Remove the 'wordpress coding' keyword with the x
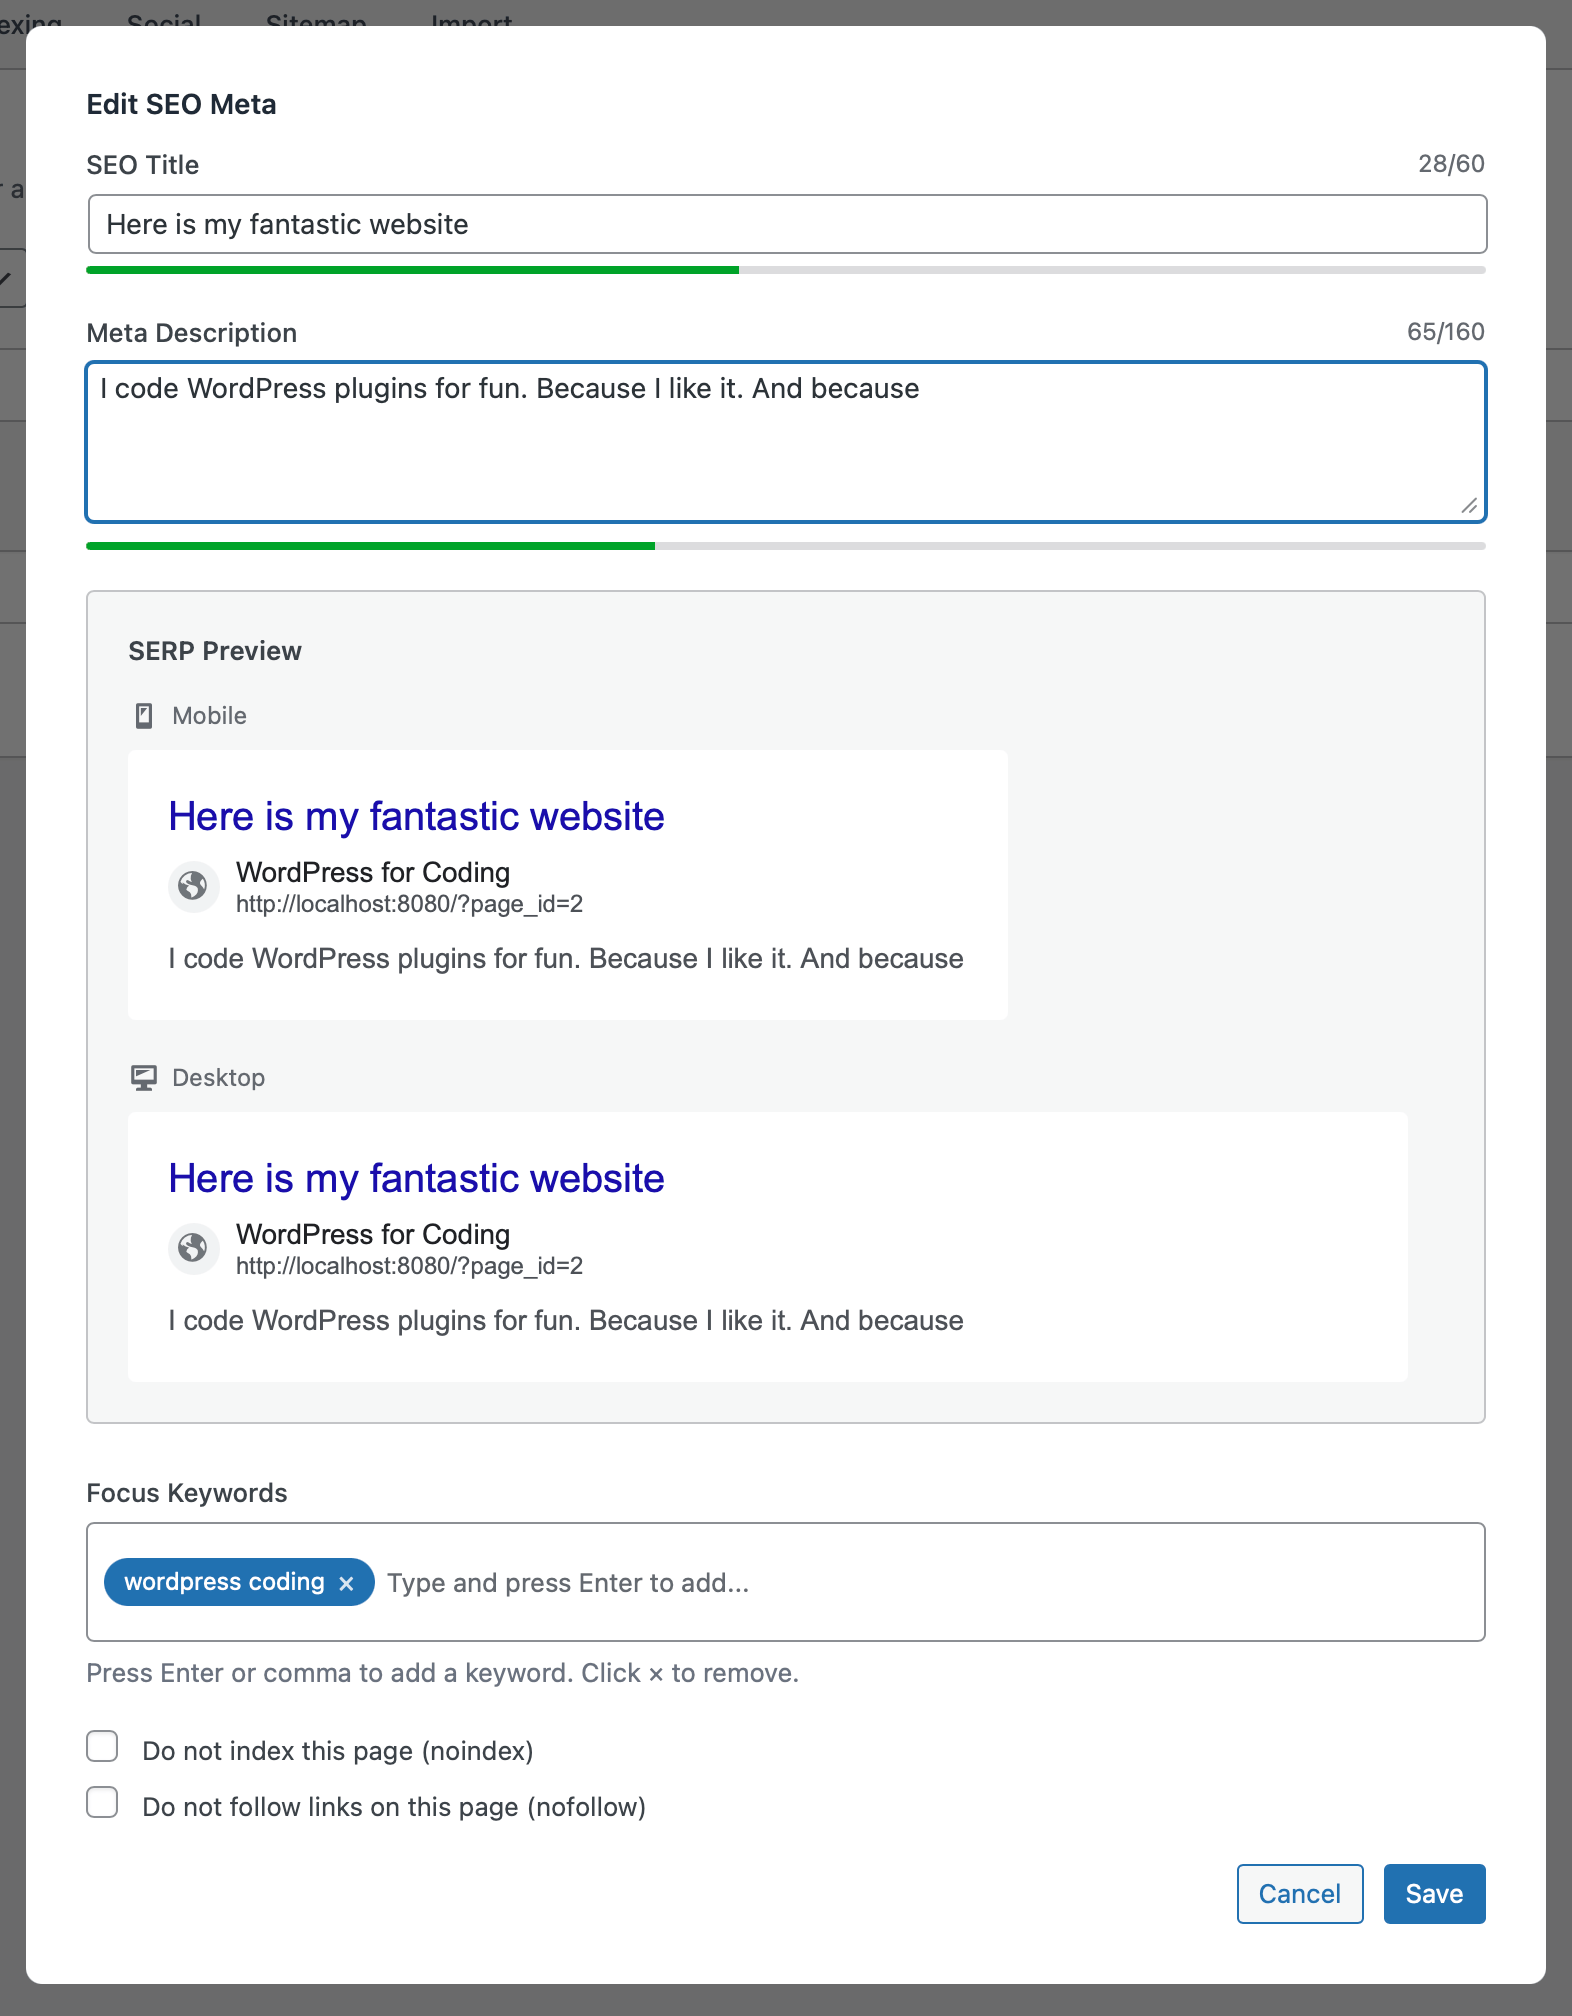The width and height of the screenshot is (1572, 2016). [x=348, y=1582]
